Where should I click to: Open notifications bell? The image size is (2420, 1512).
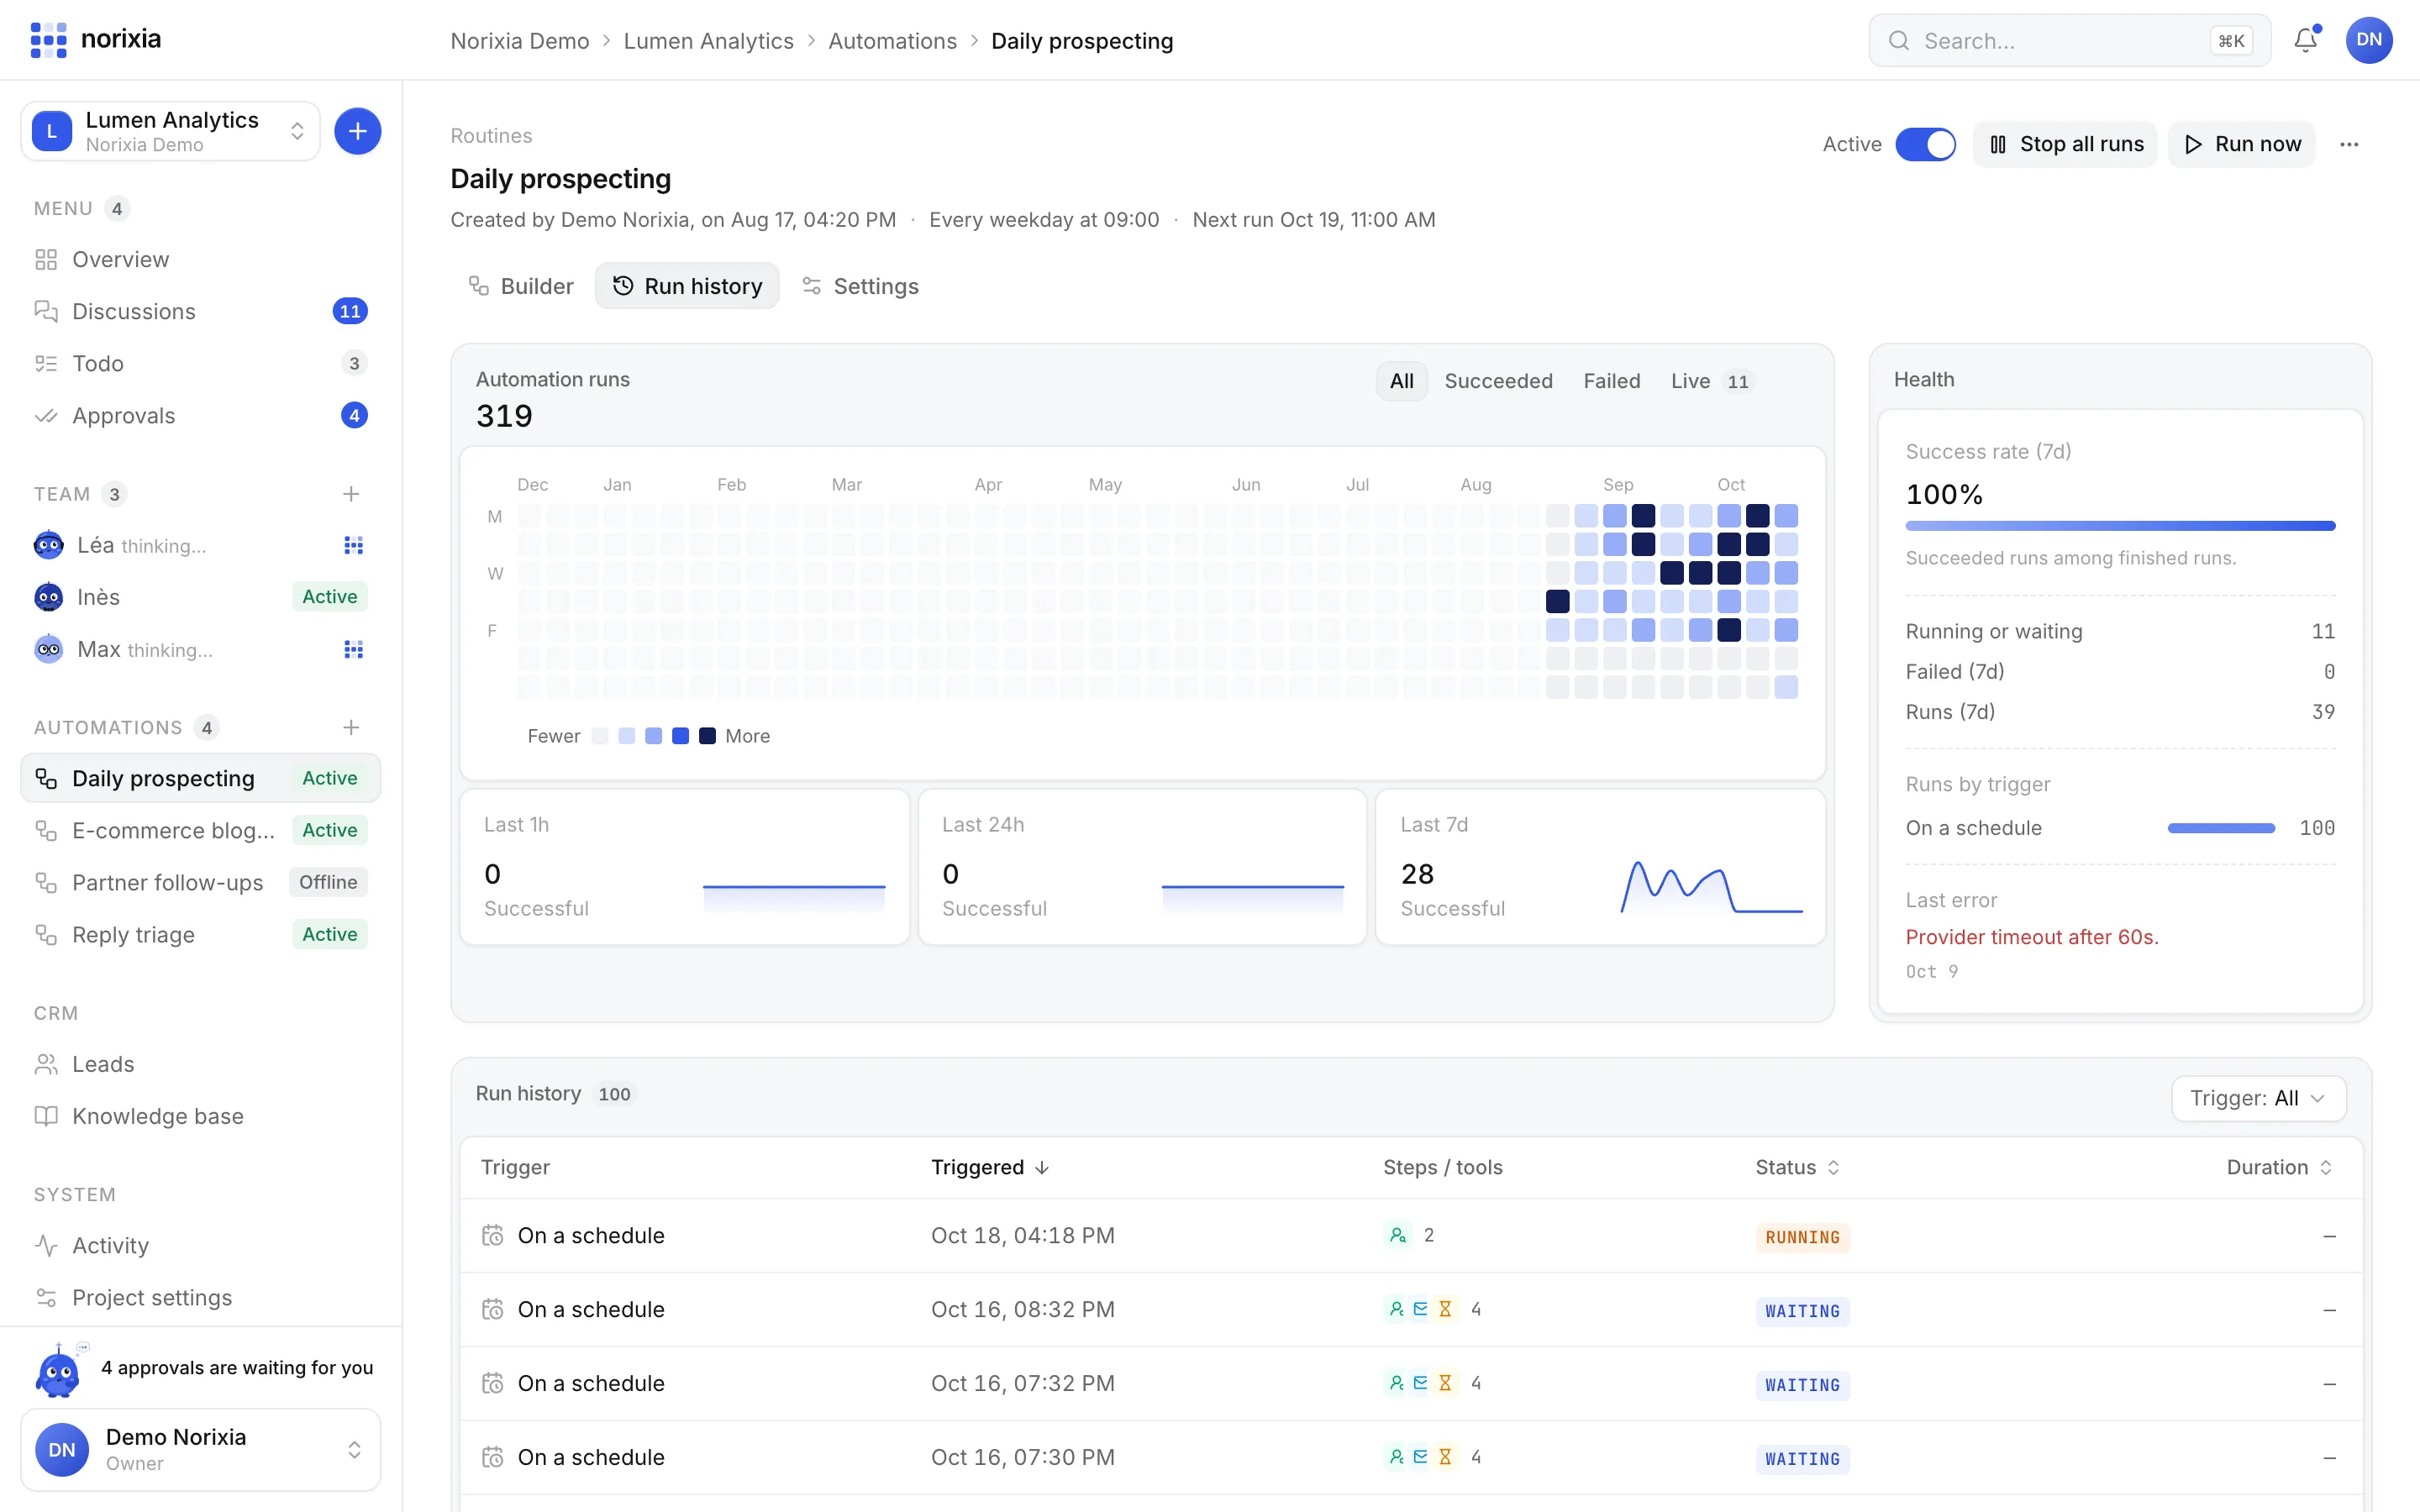tap(2306, 40)
